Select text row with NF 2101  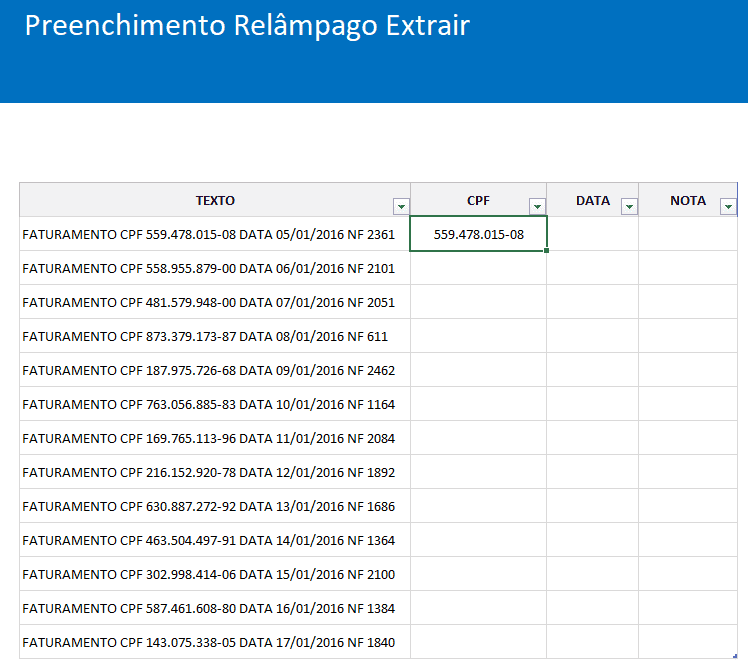215,268
